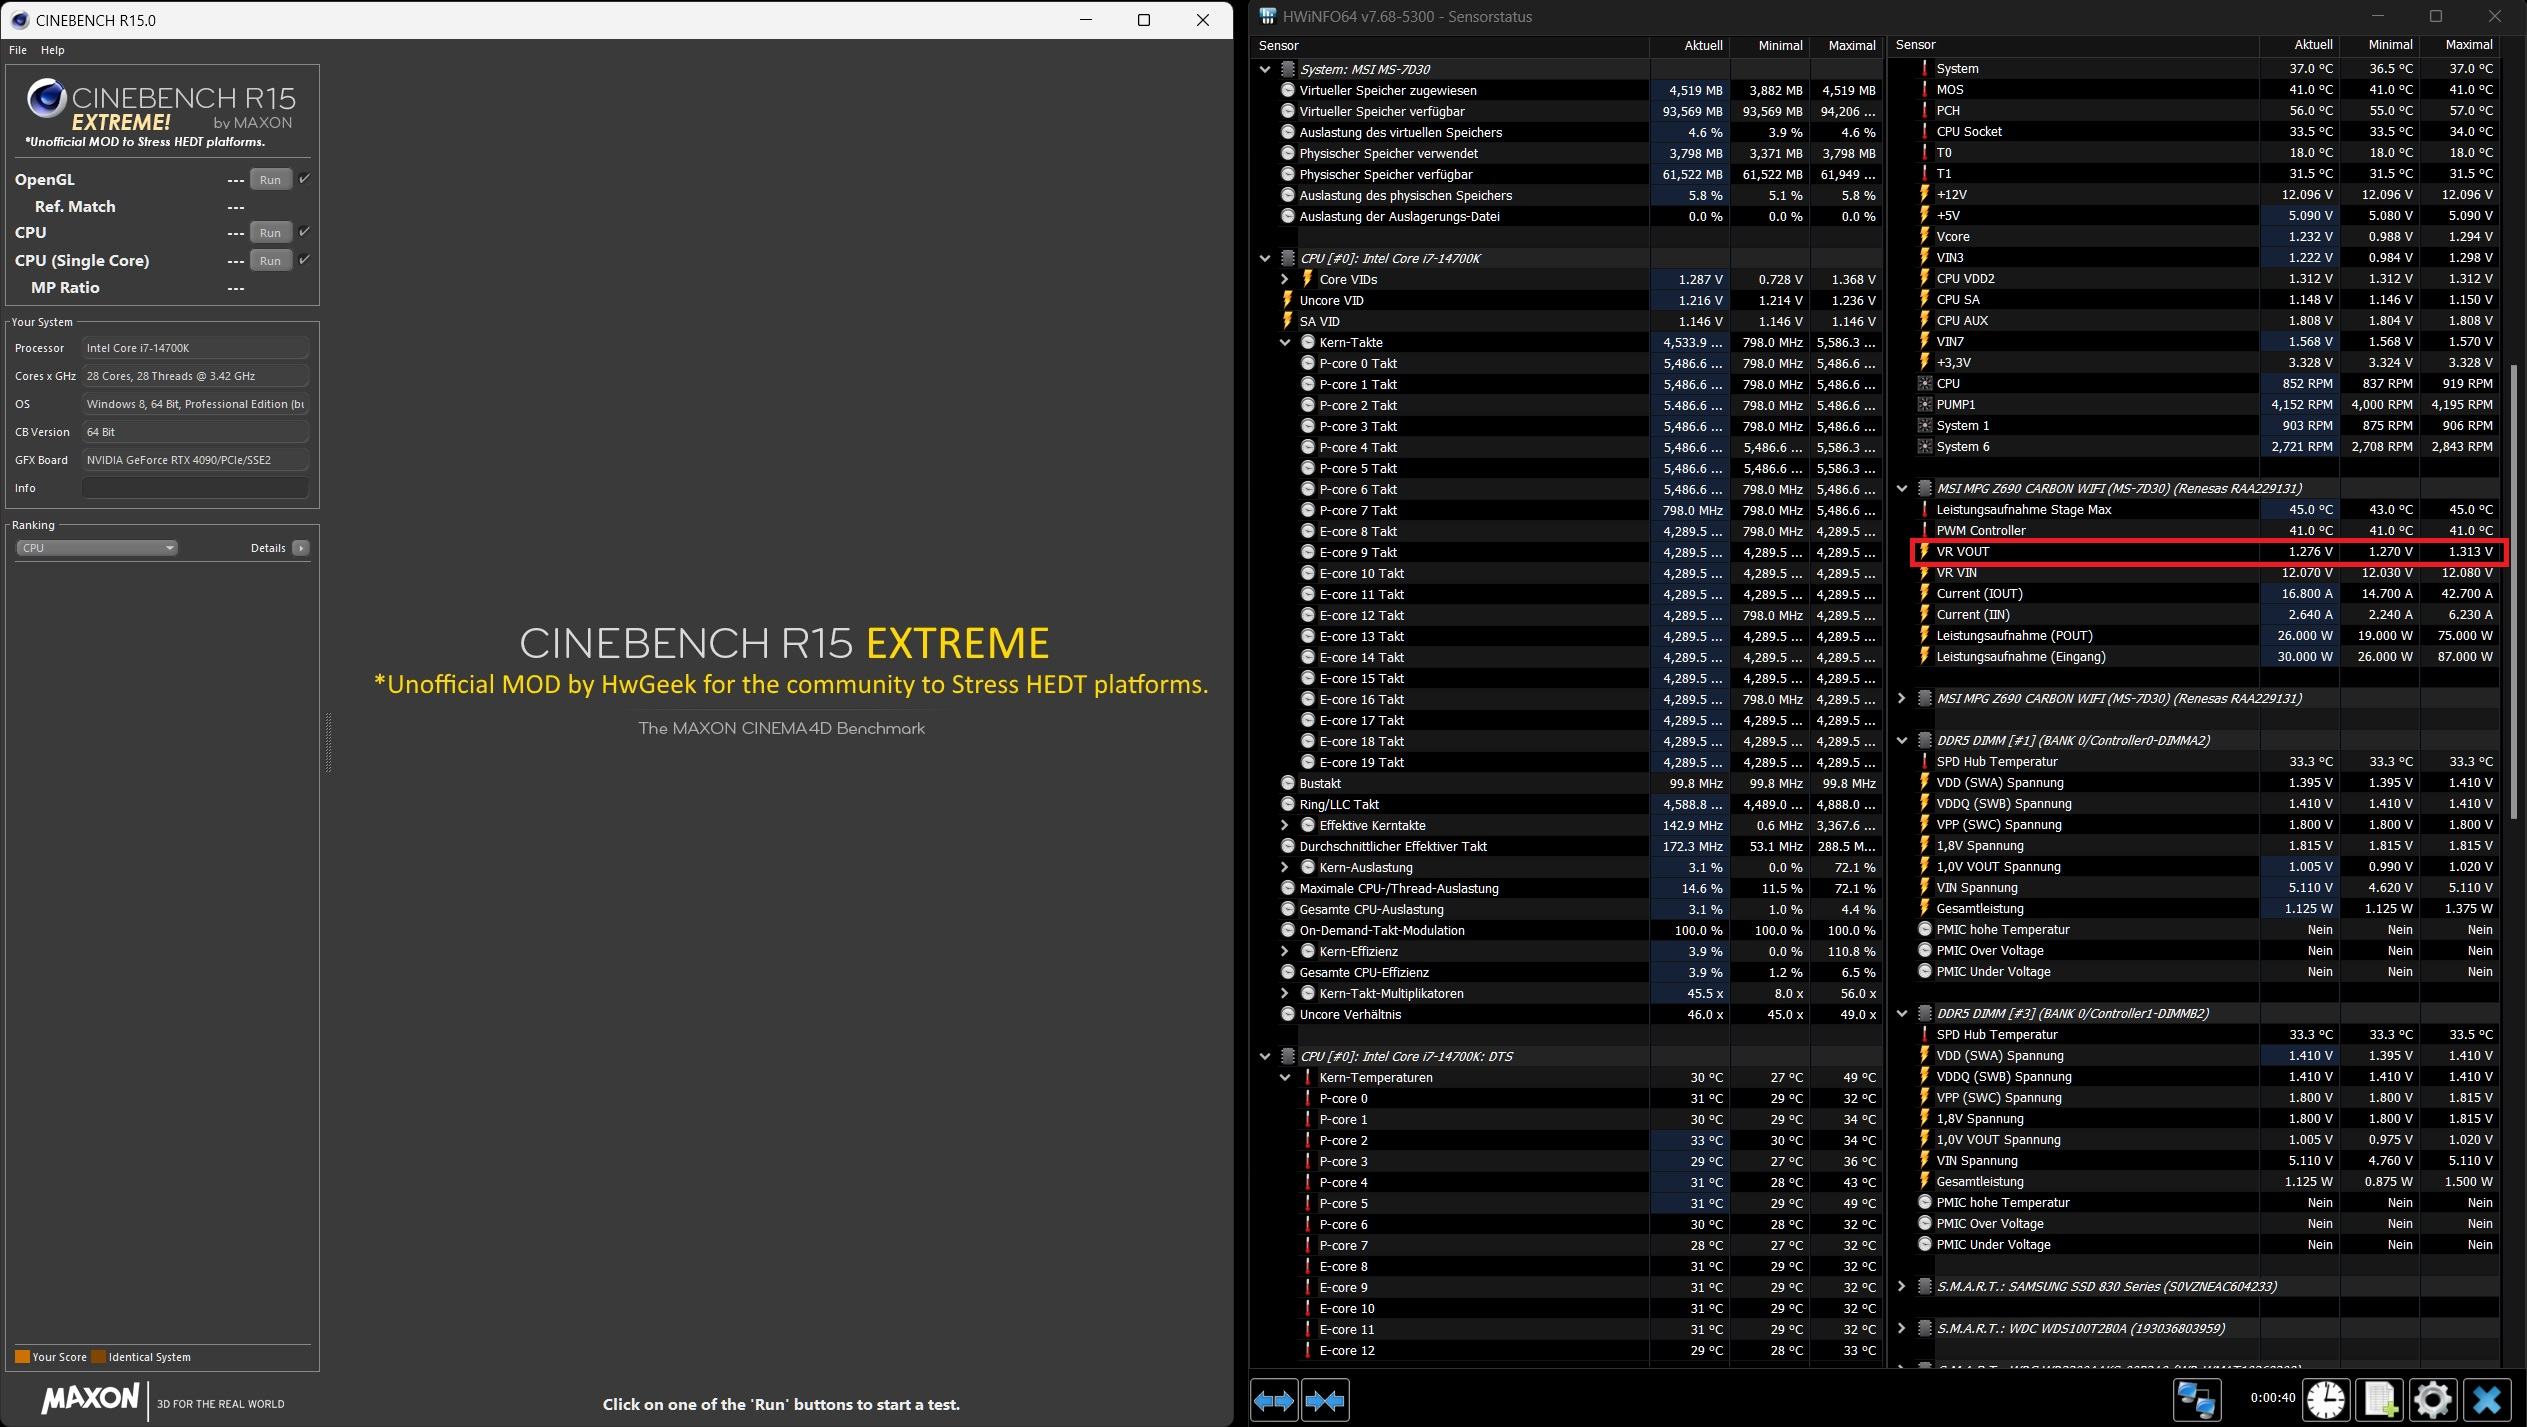Start logging with the sheet-plus icon
The image size is (2527, 1427).
coord(2380,1400)
